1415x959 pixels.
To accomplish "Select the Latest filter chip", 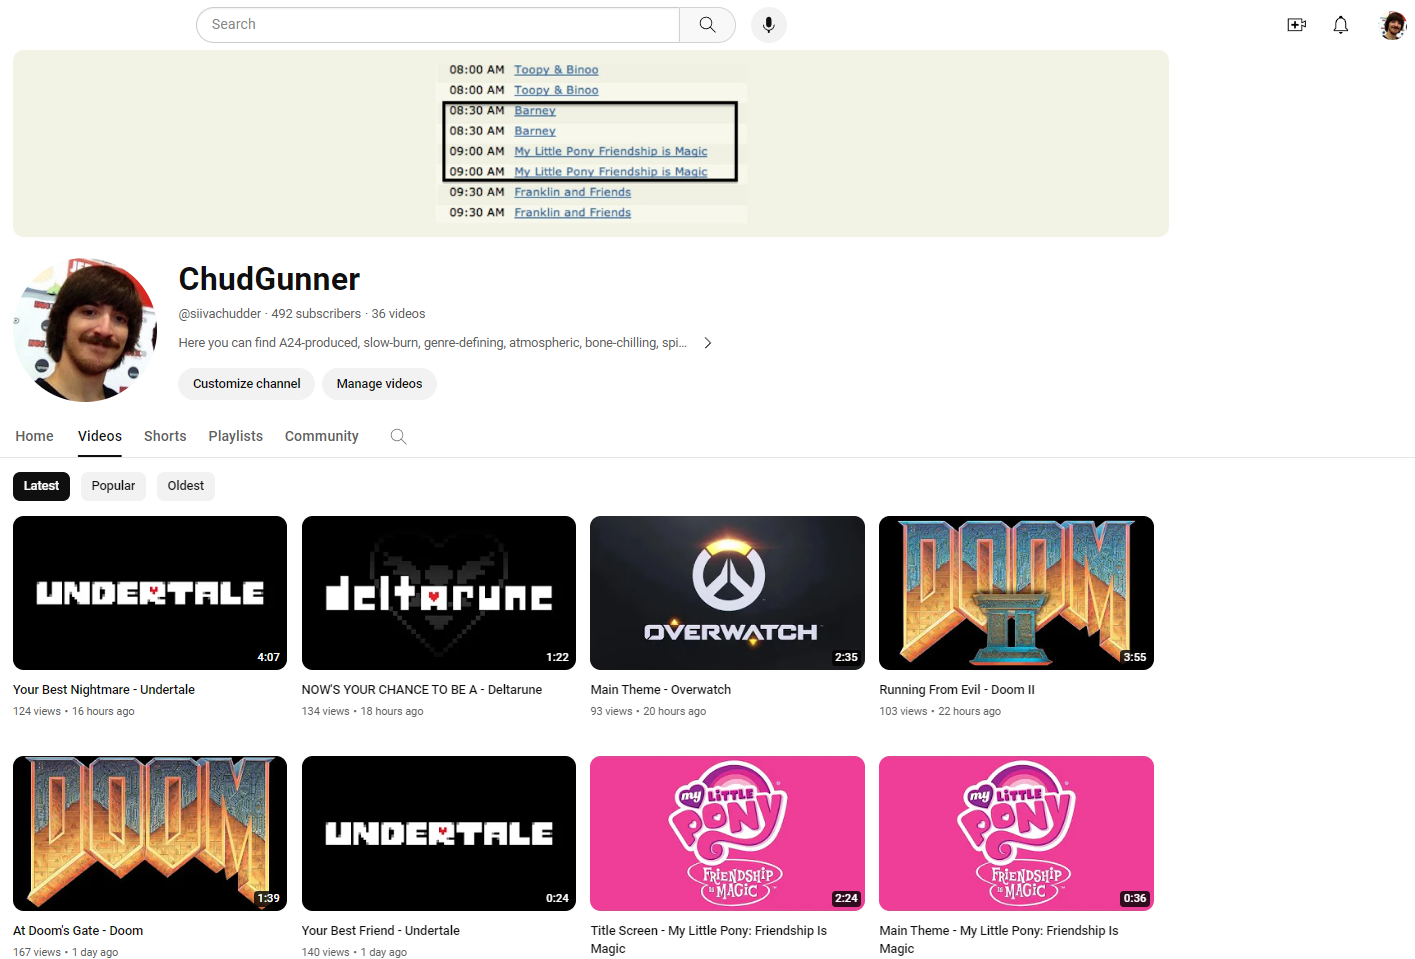I will click(41, 486).
